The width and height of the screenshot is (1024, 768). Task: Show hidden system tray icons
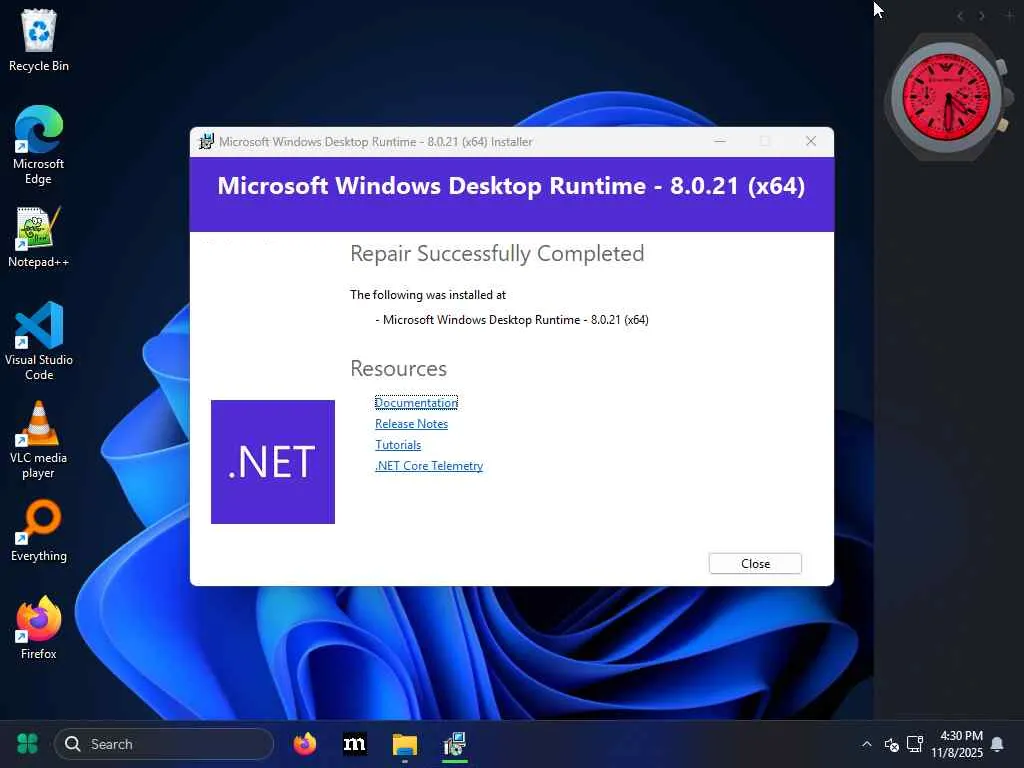click(867, 744)
